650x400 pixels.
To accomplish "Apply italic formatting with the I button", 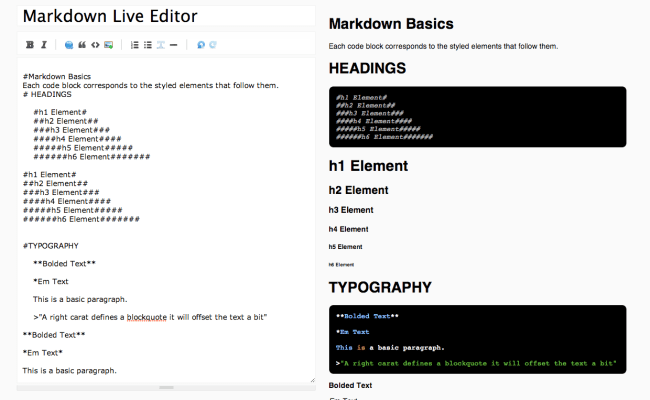I will 44,45.
